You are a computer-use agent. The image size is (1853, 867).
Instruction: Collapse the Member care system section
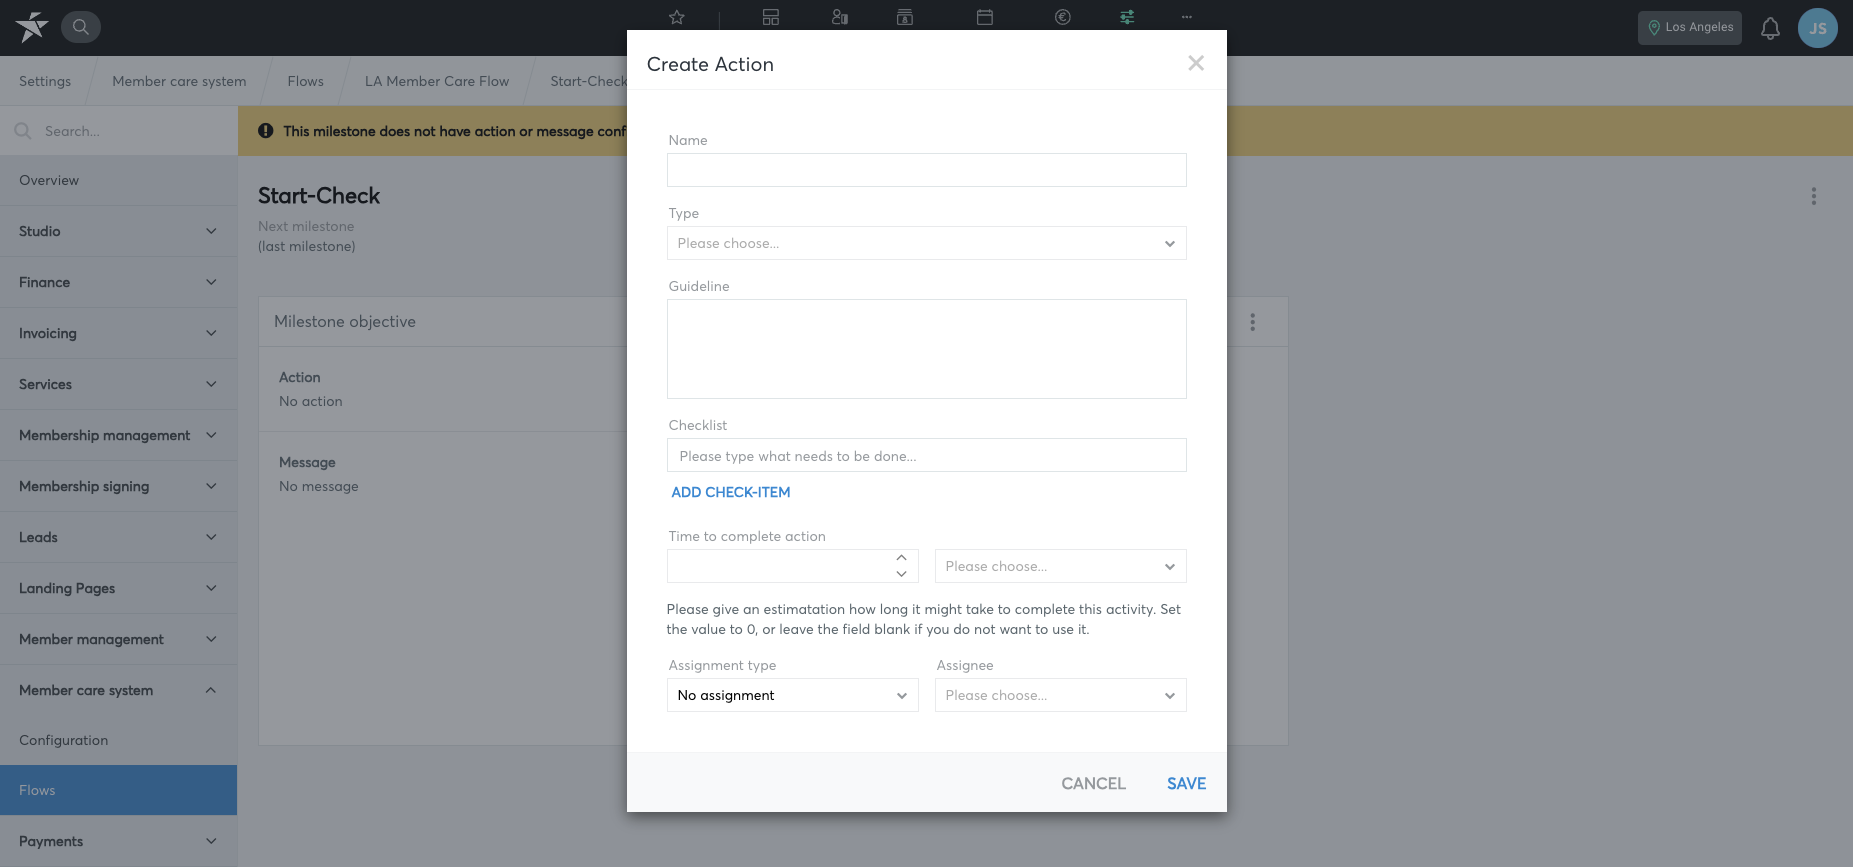coord(118,690)
